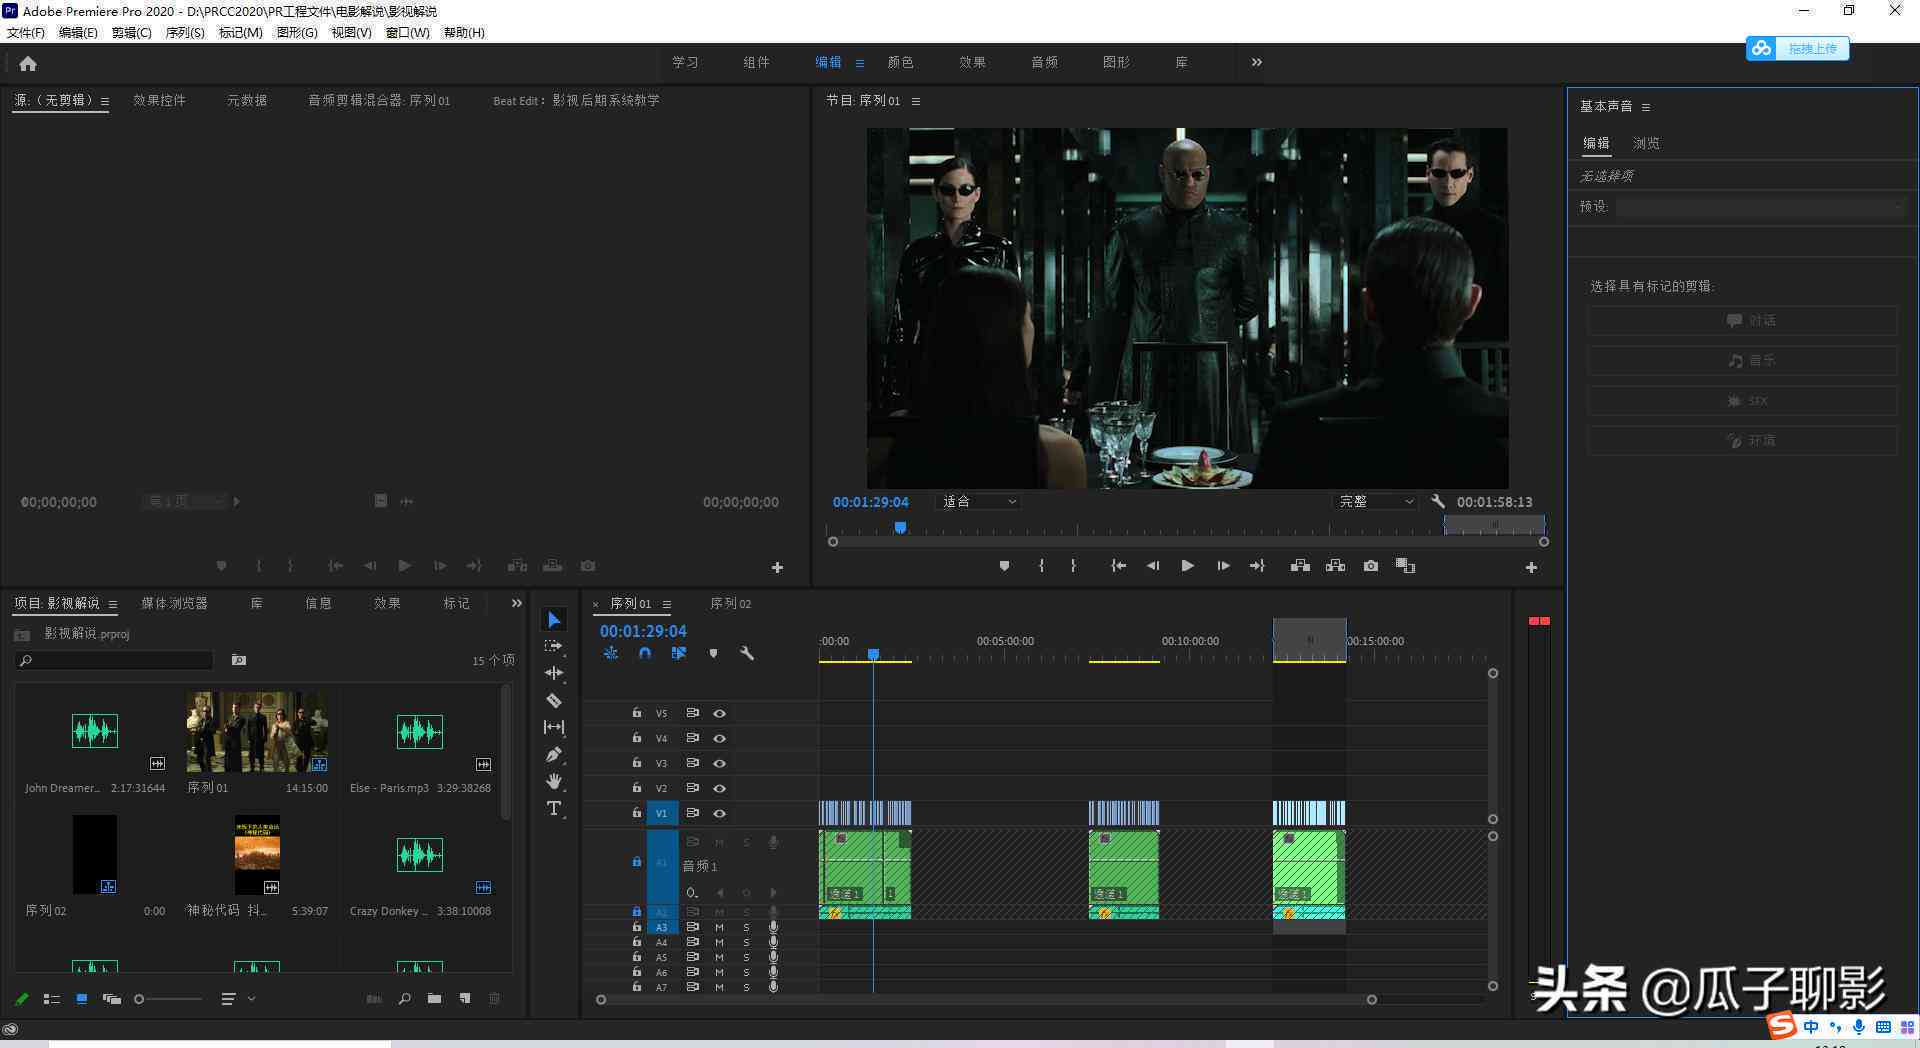Open comparison view in Program monitor

pyautogui.click(x=1405, y=566)
